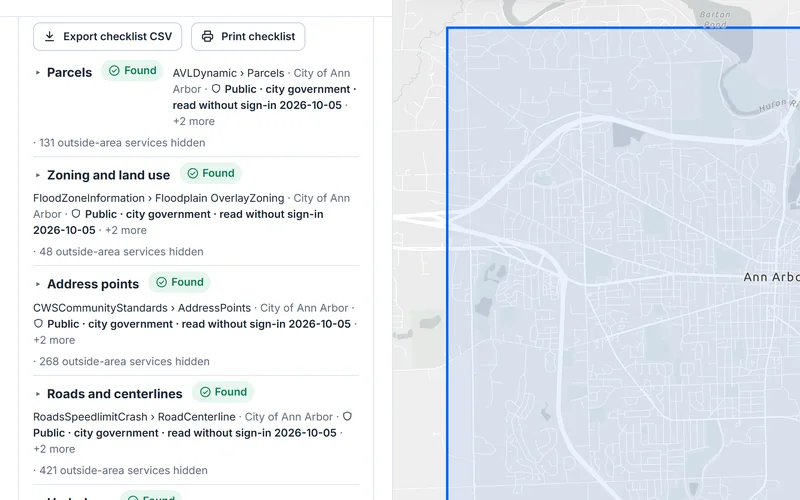The image size is (800, 500).
Task: Click the Barton Pond label on the map
Action: (x=715, y=19)
